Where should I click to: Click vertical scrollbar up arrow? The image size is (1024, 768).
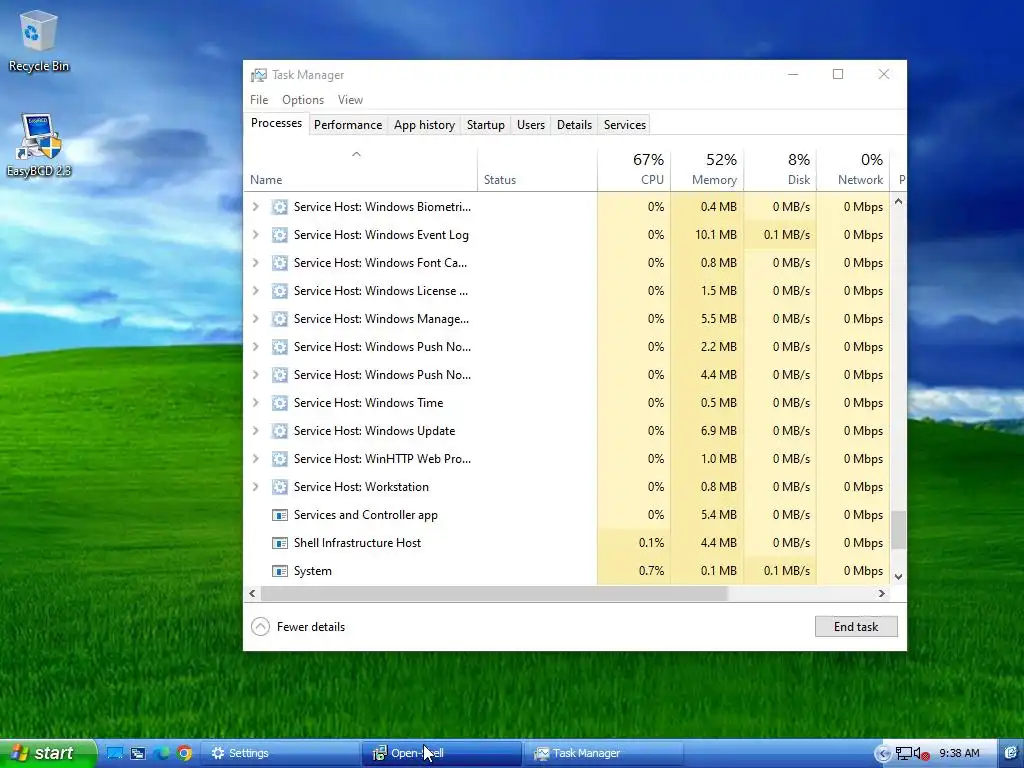point(899,202)
